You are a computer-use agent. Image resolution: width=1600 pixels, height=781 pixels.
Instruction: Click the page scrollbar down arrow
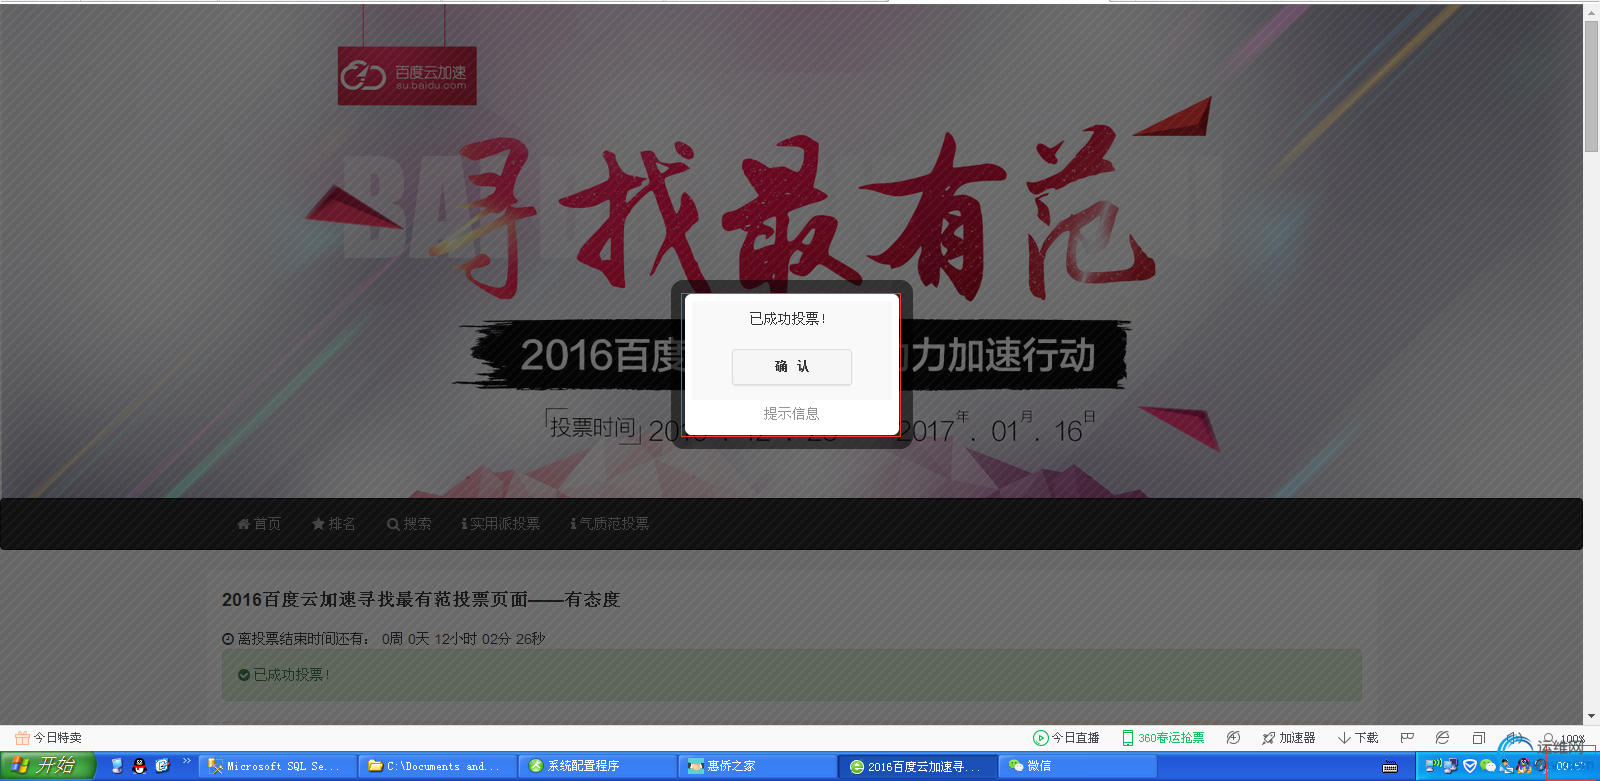(x=1591, y=716)
